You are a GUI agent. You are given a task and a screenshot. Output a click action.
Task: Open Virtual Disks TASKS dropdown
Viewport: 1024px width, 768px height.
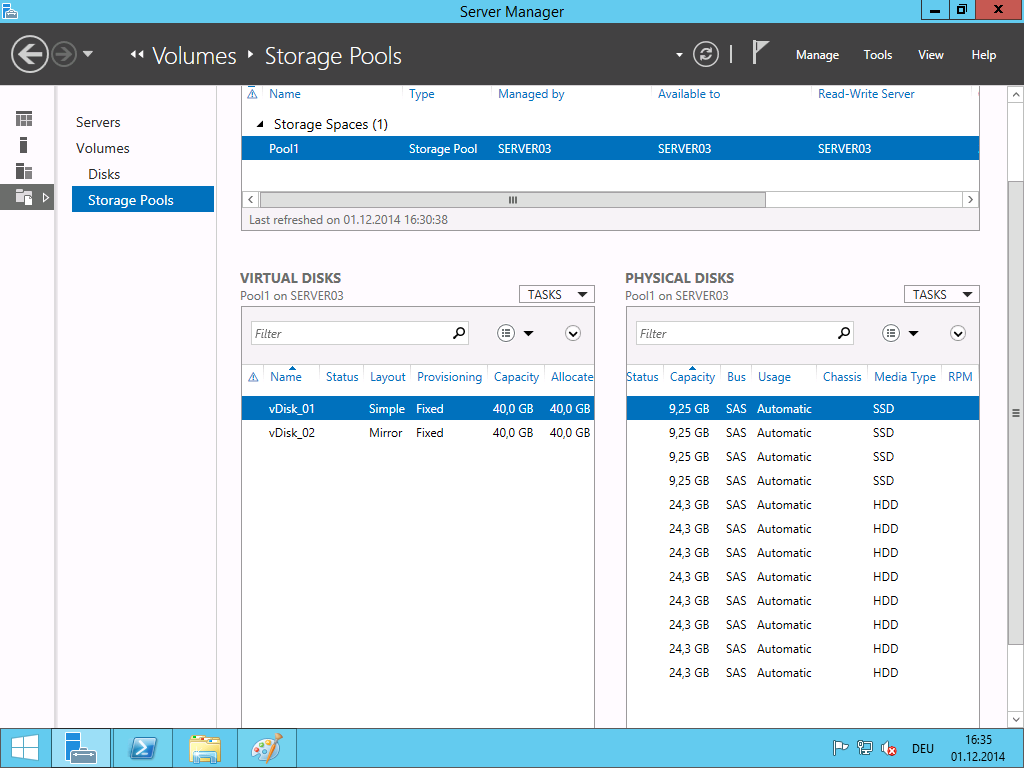pos(556,295)
